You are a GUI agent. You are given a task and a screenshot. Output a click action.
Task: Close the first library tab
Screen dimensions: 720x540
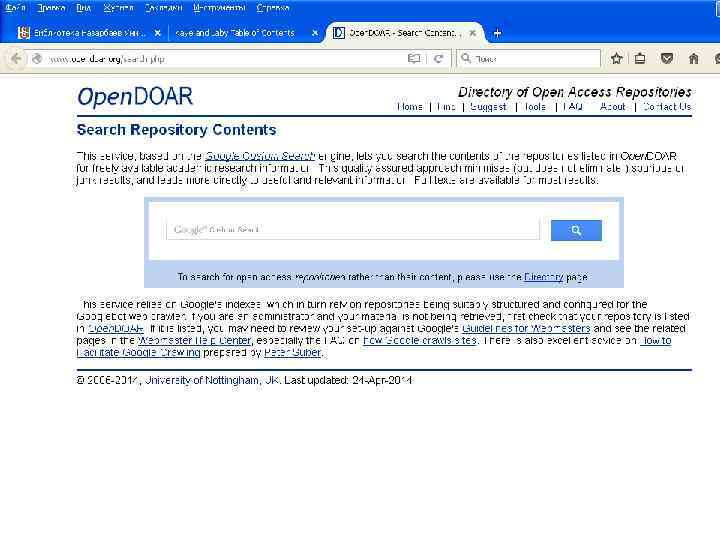158,33
